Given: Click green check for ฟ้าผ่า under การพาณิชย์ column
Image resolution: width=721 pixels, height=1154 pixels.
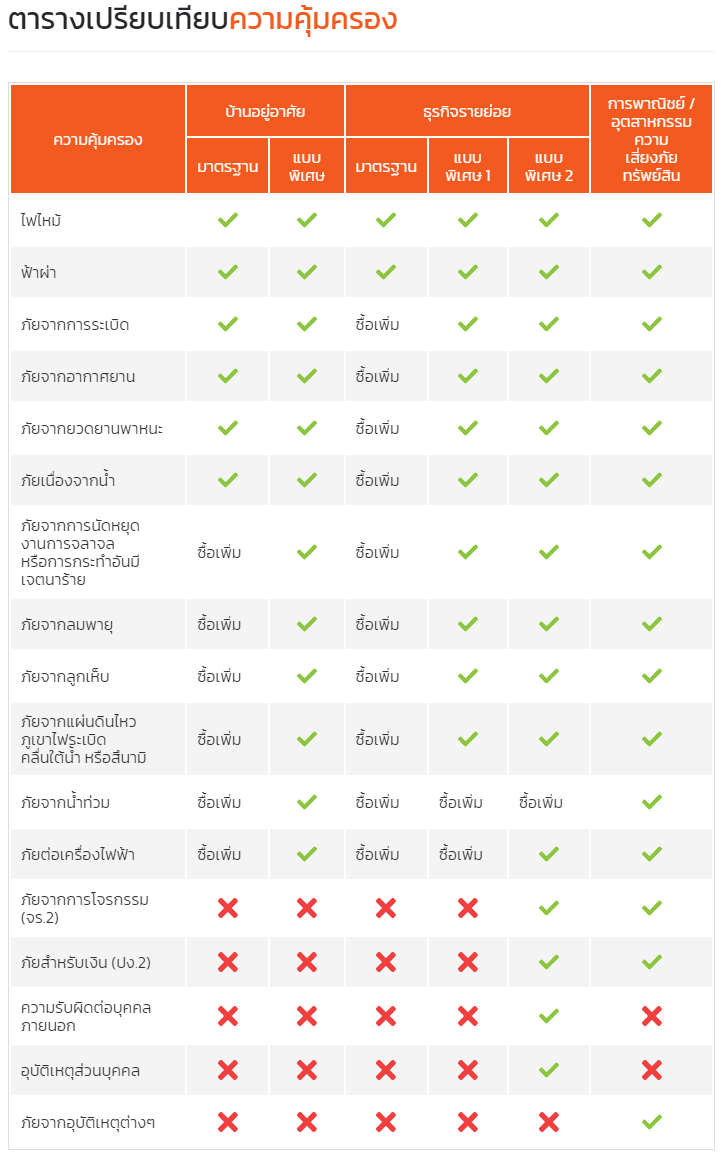Looking at the screenshot, I should click(x=651, y=272).
